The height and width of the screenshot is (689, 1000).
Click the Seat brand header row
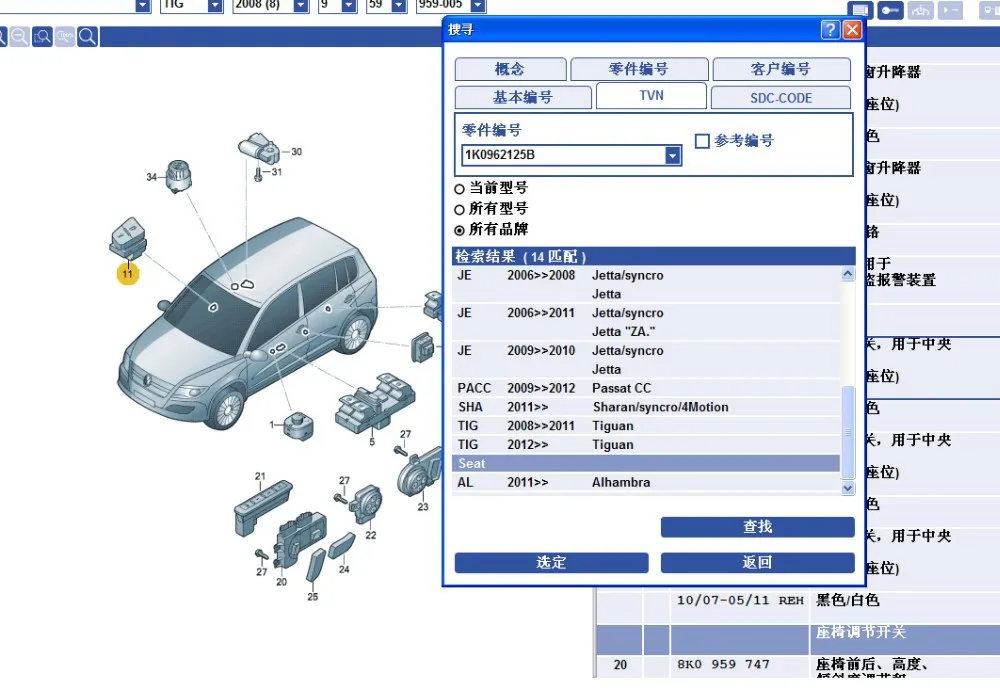coord(646,463)
